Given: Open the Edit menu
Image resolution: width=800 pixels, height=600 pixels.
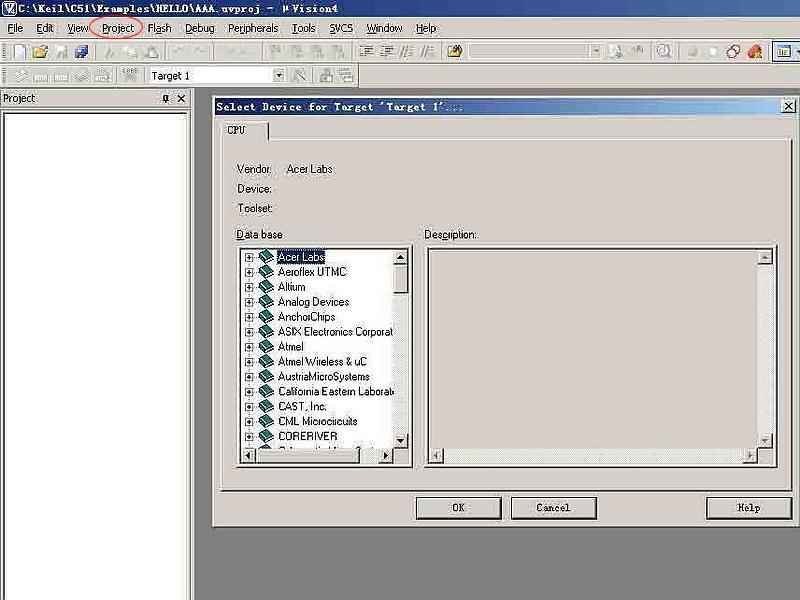Looking at the screenshot, I should (x=44, y=28).
